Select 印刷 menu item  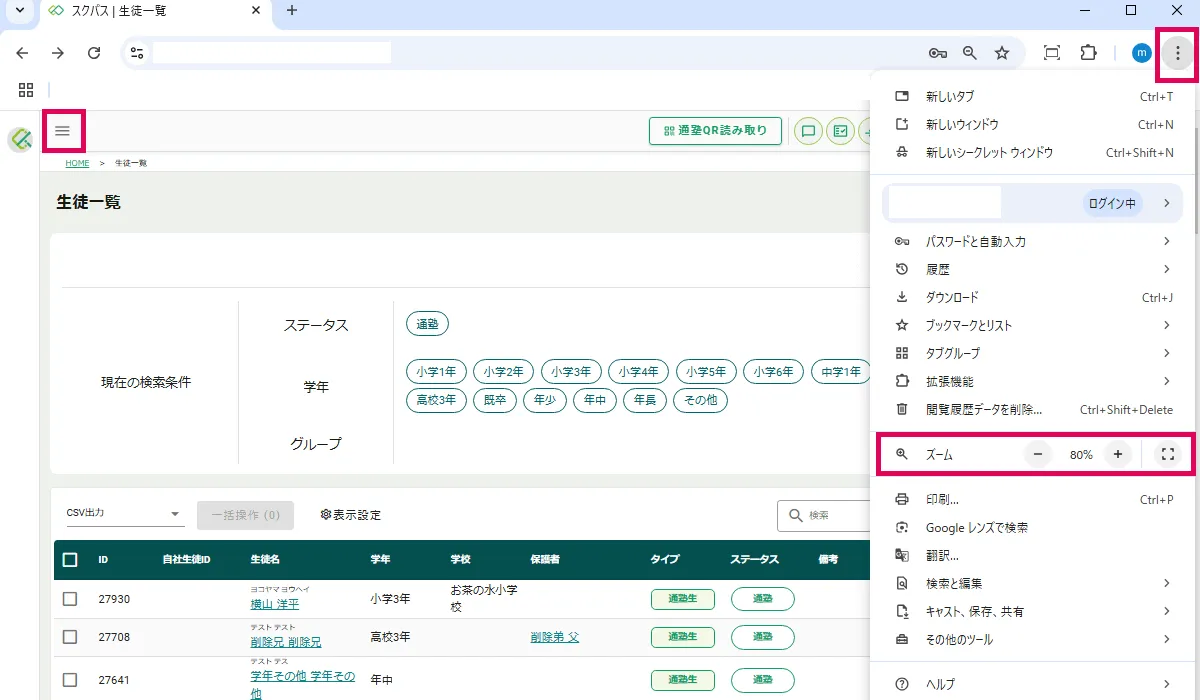[x=1033, y=500]
